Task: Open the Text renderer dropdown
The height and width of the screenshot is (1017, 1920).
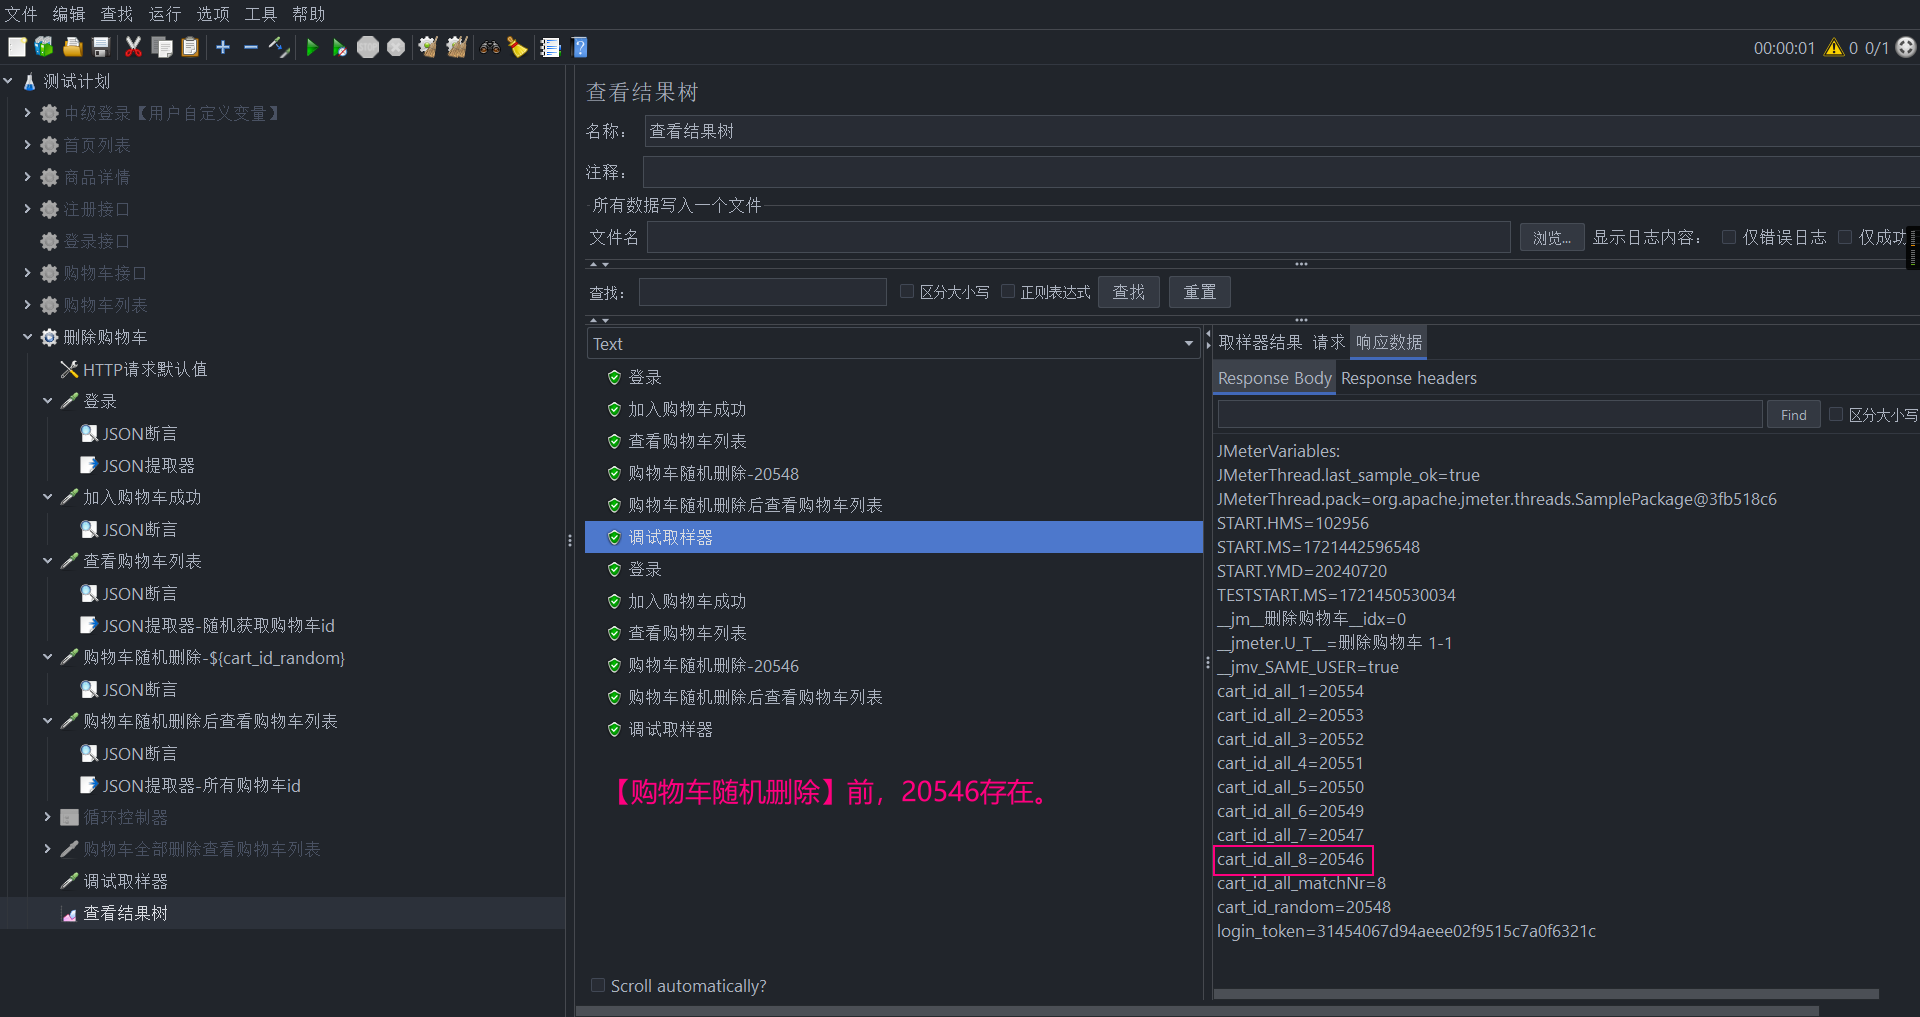Action: click(x=893, y=343)
